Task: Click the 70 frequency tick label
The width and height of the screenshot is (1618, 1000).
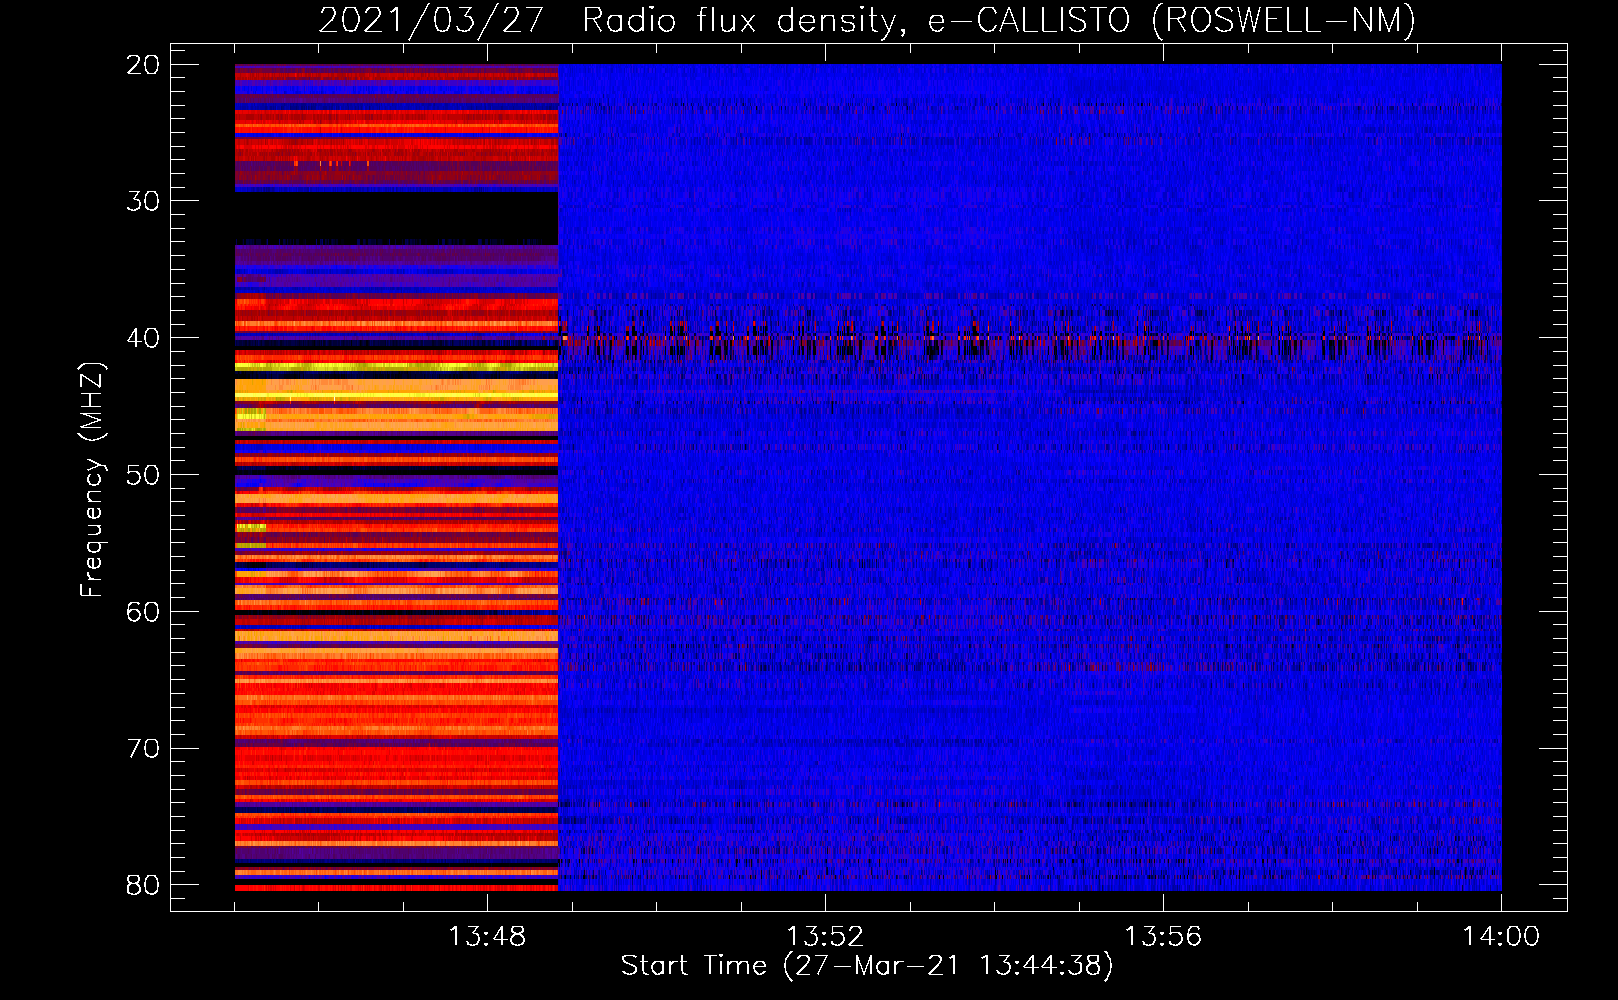Action: click(143, 749)
